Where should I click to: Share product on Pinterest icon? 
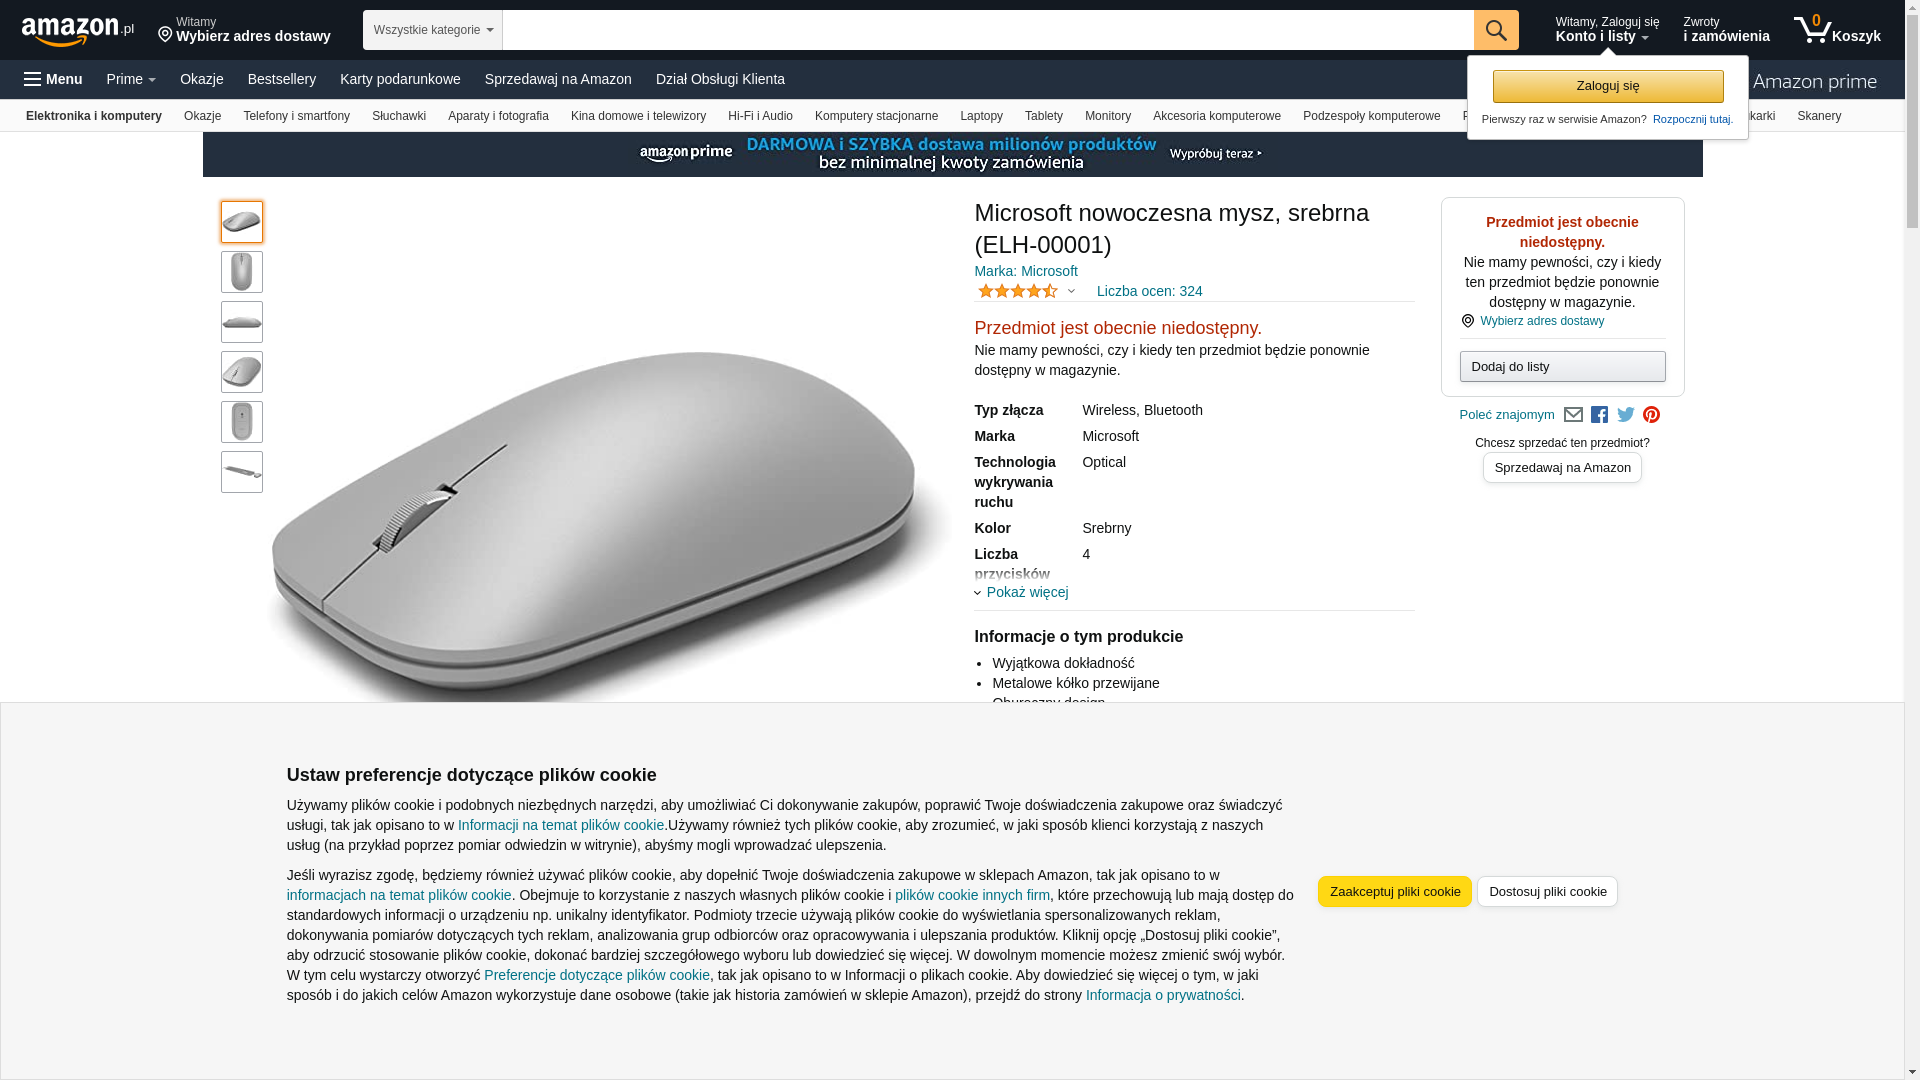1651,415
